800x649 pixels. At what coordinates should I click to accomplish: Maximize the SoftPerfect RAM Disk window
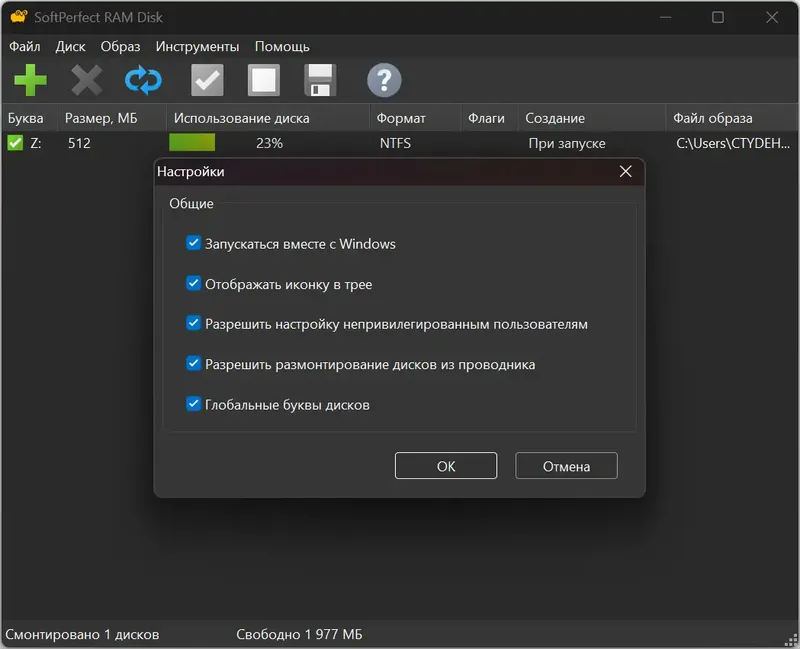(718, 17)
